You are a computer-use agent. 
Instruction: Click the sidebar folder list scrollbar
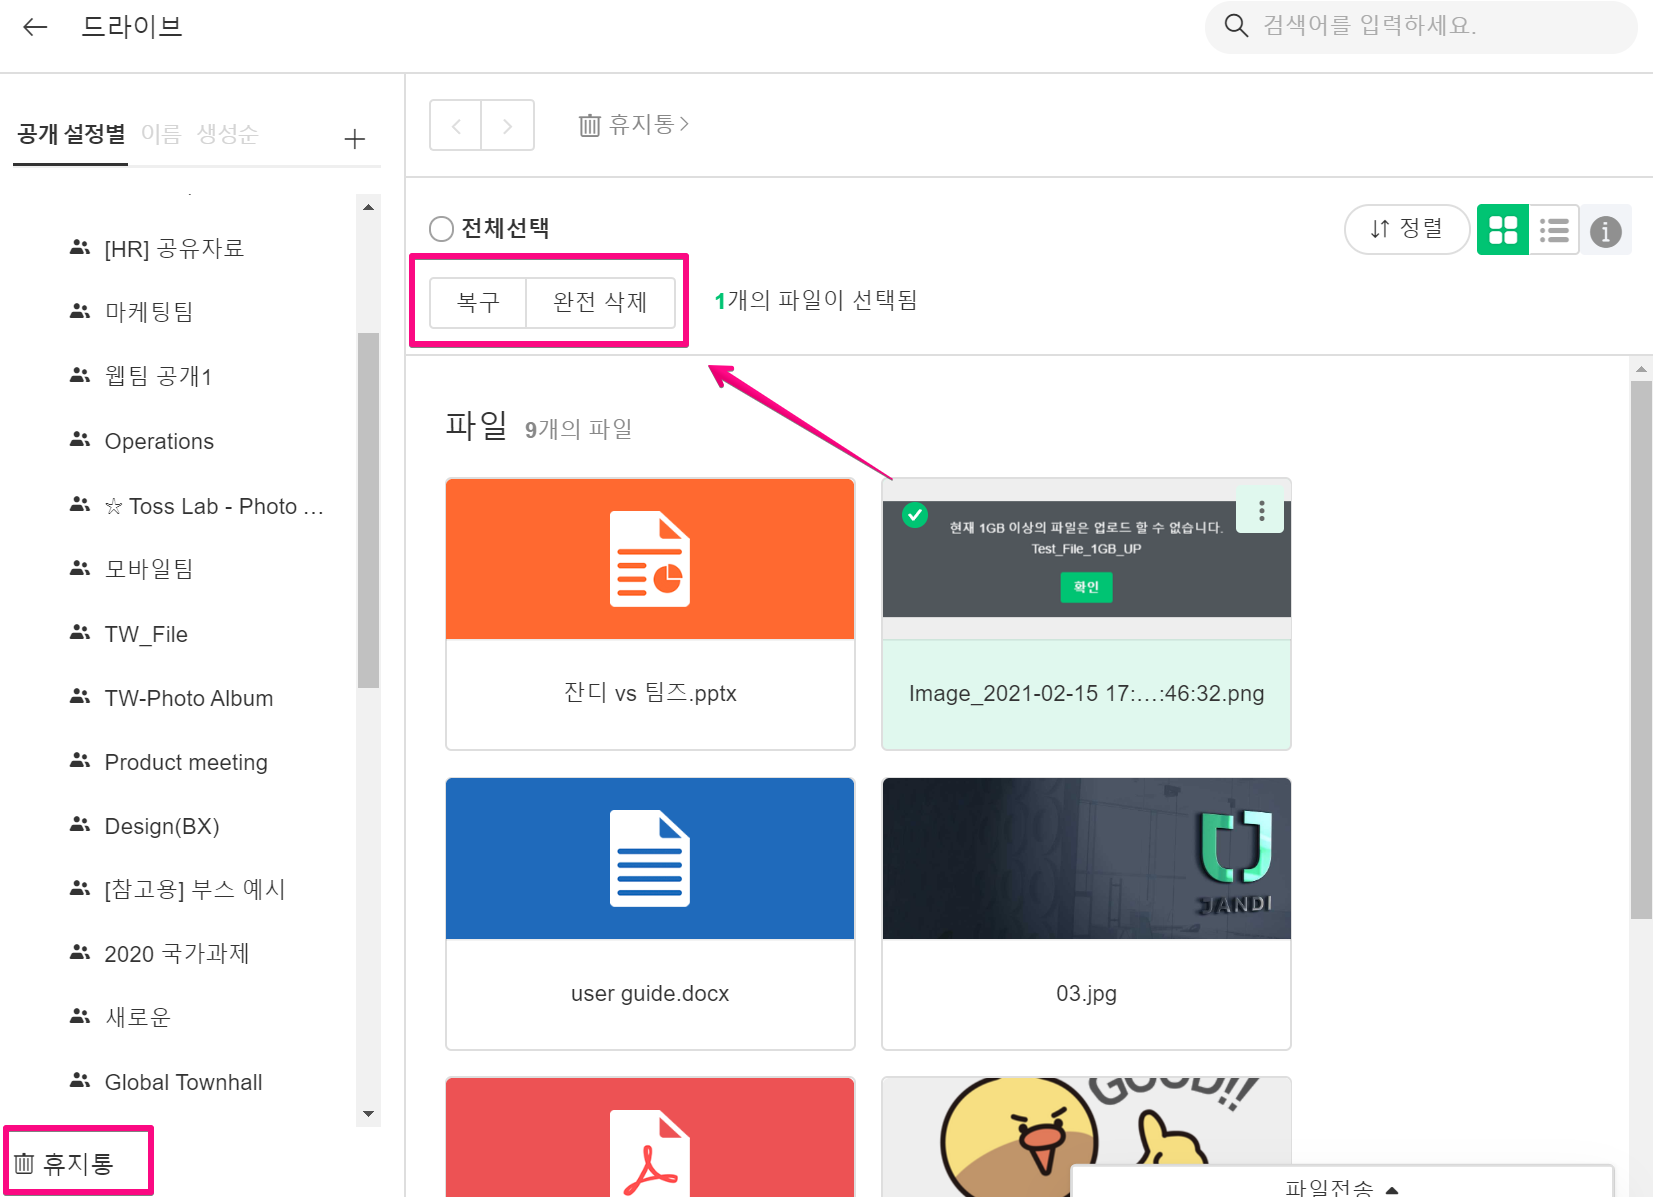[x=368, y=510]
